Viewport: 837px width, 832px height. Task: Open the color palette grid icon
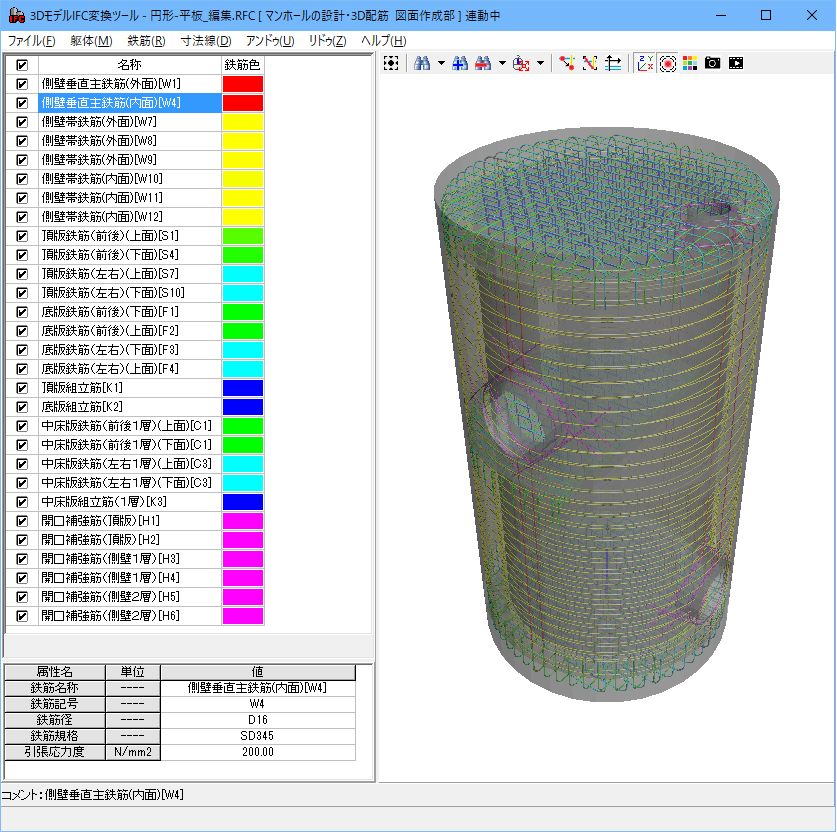click(690, 64)
